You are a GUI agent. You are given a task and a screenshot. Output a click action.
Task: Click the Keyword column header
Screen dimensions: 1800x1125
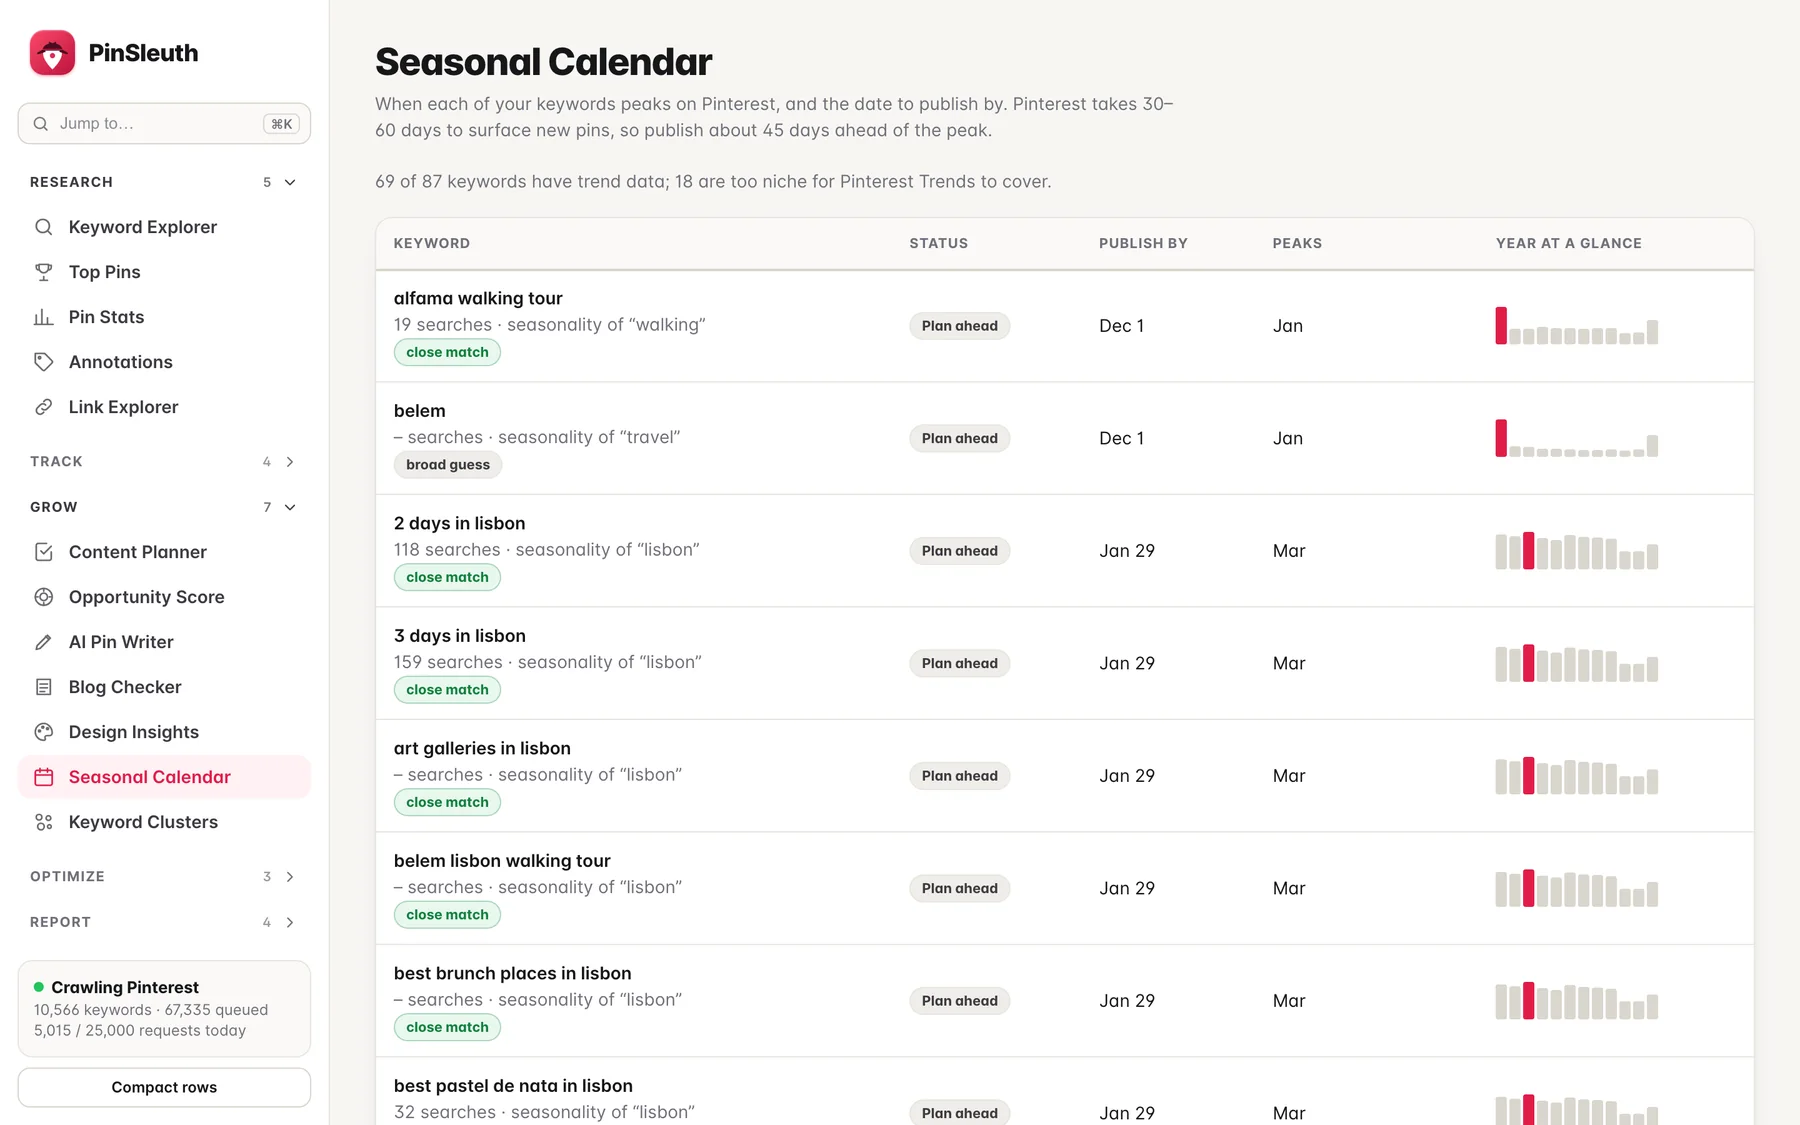[x=431, y=243]
